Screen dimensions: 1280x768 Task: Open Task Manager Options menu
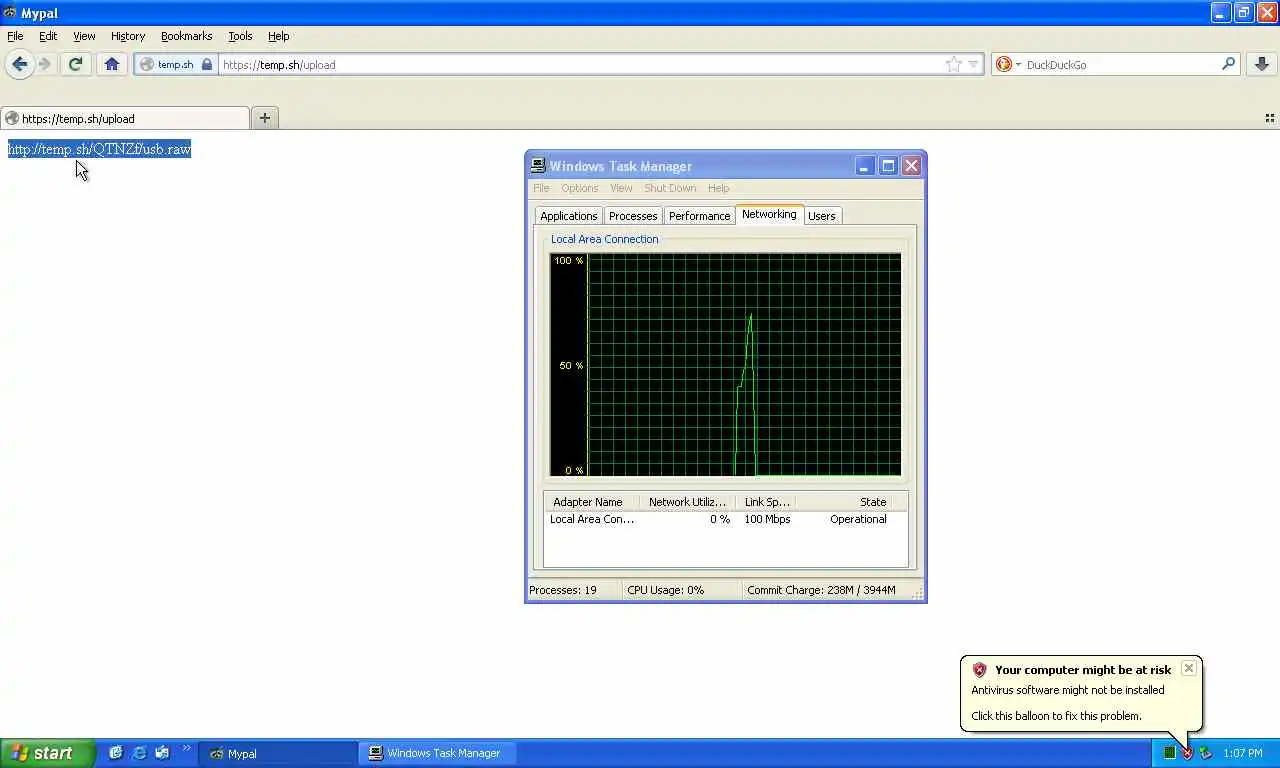tap(579, 188)
